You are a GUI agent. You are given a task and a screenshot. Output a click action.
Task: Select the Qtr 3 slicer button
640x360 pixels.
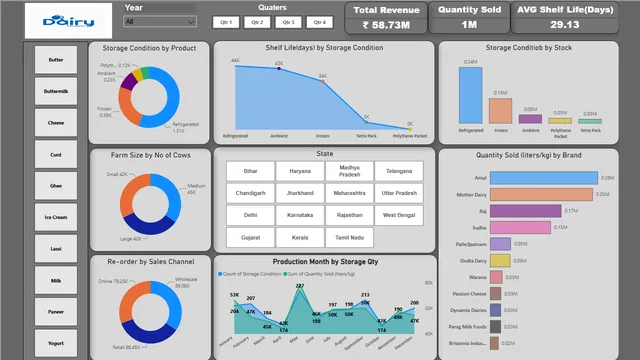pos(288,22)
